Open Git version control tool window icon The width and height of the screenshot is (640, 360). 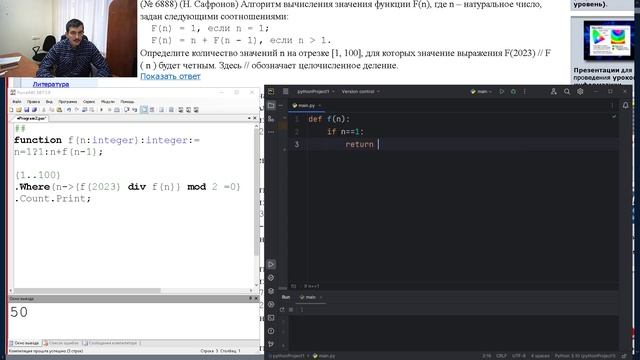pos(271,344)
